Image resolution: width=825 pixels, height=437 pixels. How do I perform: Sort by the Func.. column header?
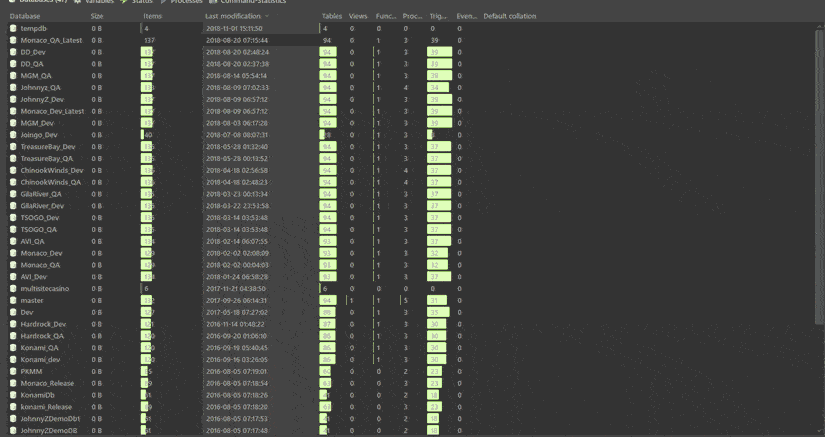pos(386,16)
